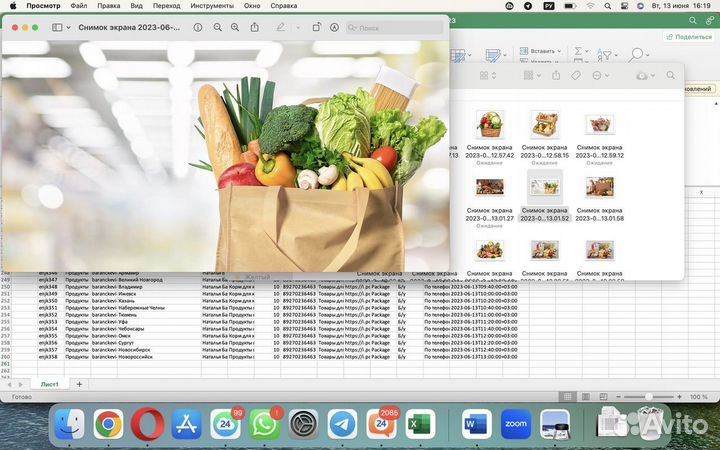The width and height of the screenshot is (720, 450).
Task: Open the Правка menu
Action: [x=108, y=6]
